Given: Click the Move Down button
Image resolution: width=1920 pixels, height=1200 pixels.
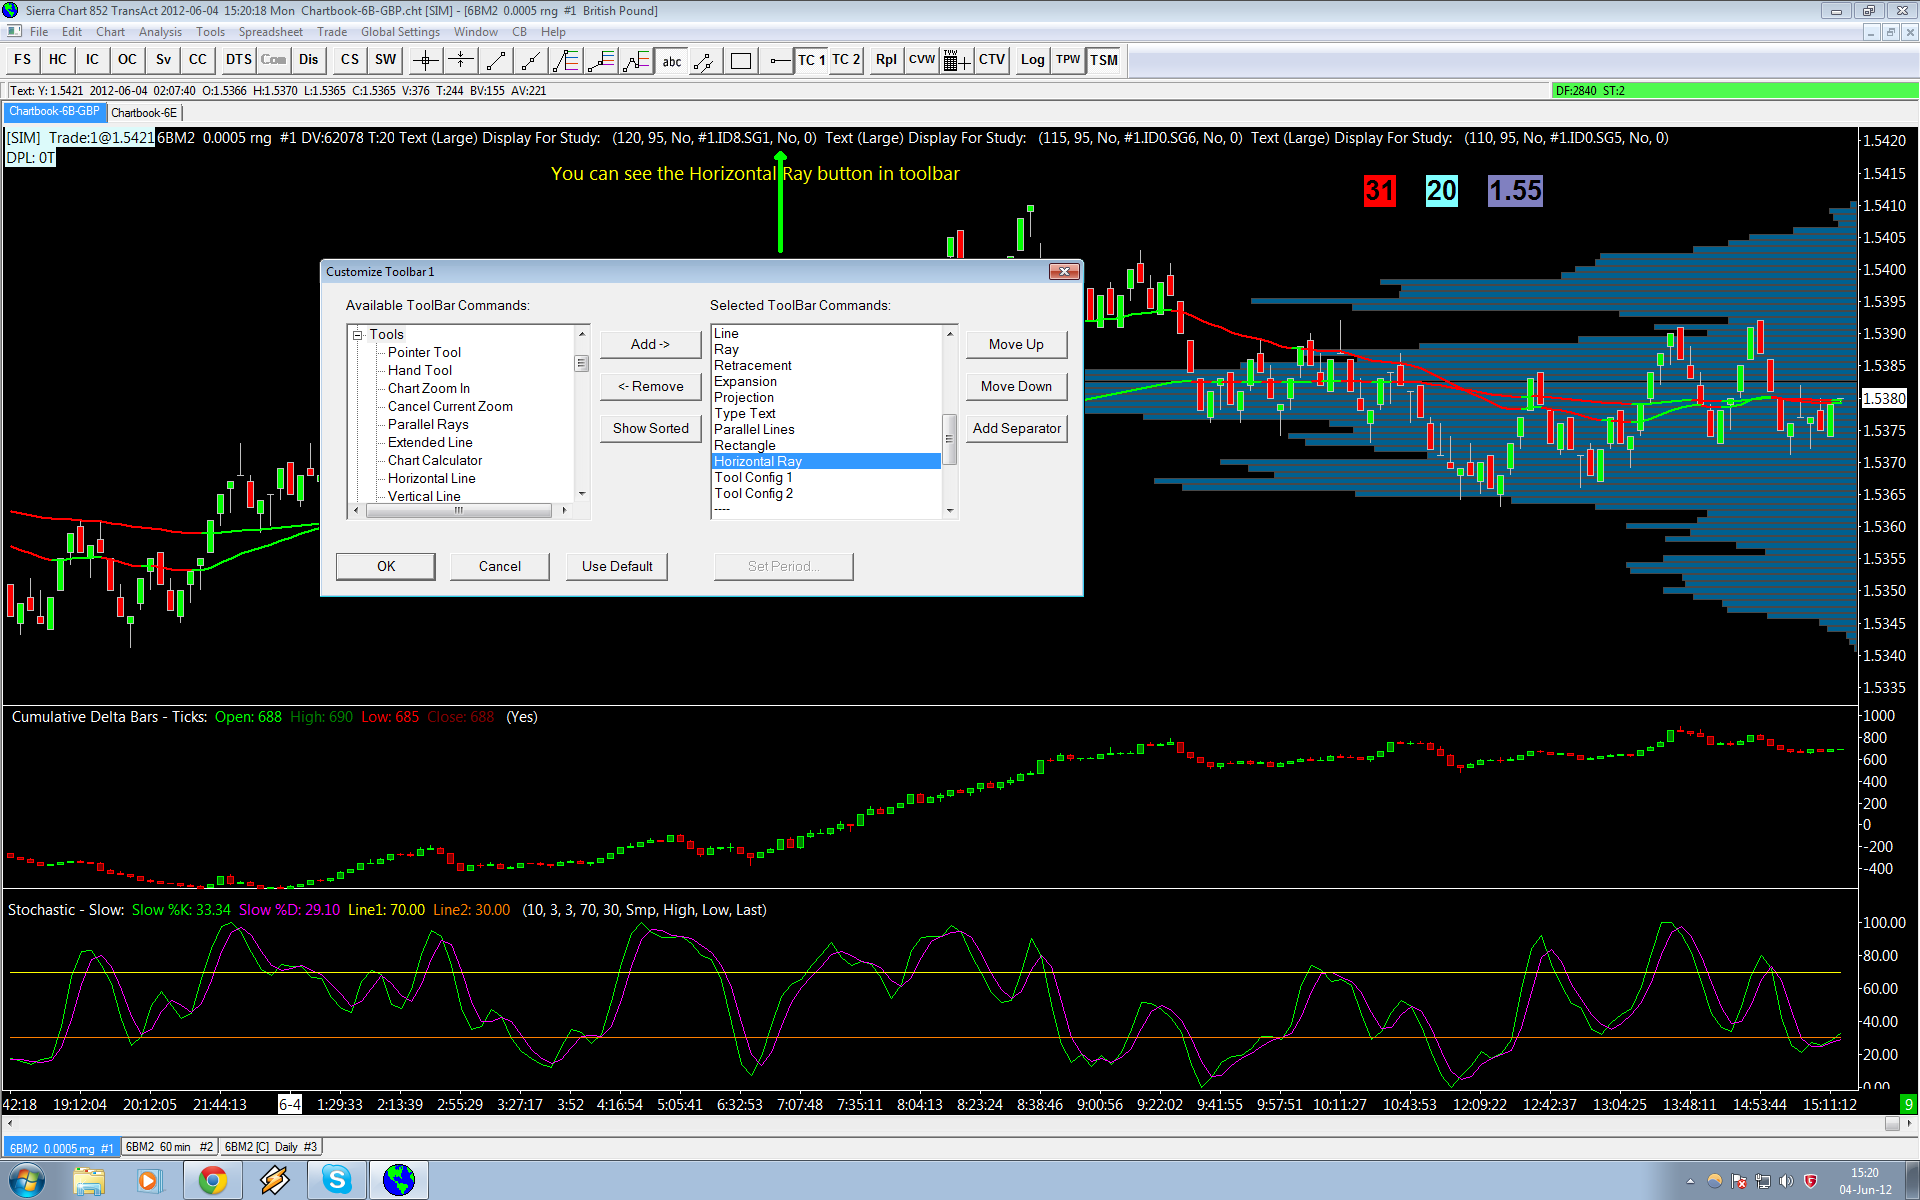Looking at the screenshot, I should click(x=1016, y=386).
